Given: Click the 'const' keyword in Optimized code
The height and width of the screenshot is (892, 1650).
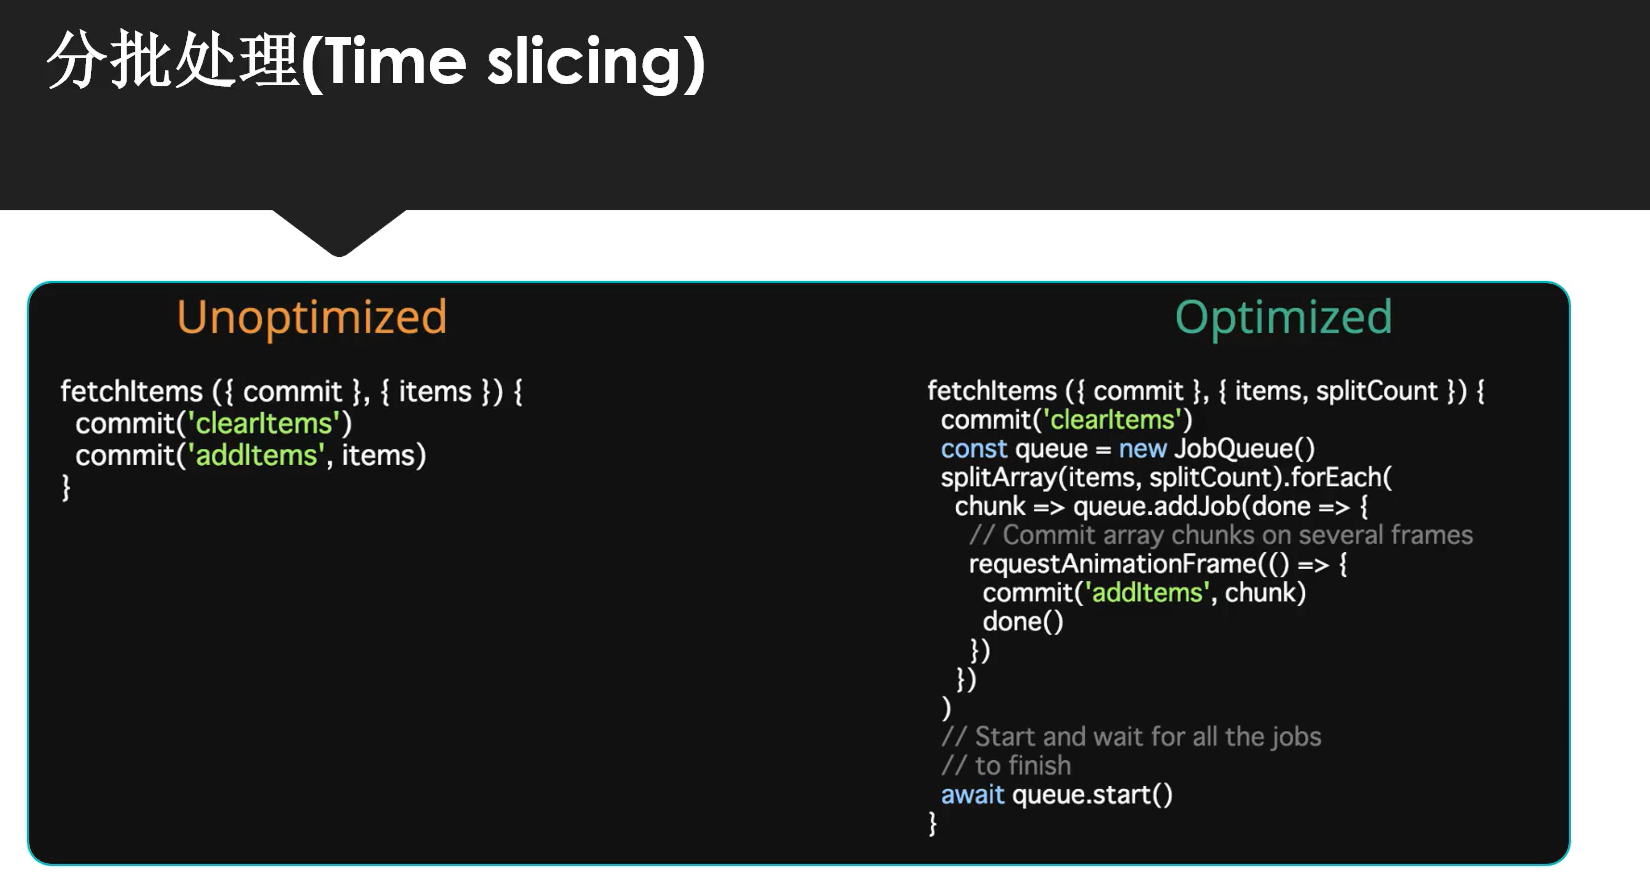Looking at the screenshot, I should [973, 449].
